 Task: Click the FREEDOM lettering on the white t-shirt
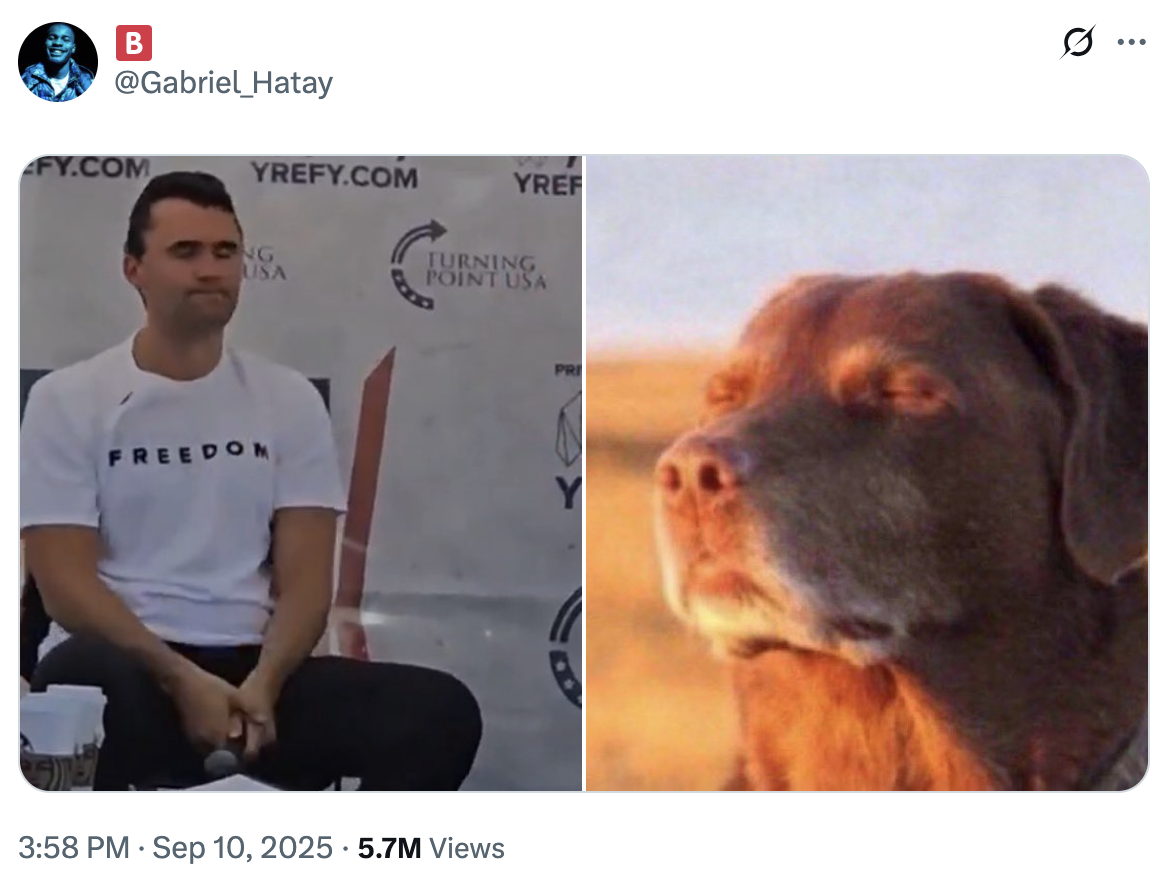click(x=189, y=453)
